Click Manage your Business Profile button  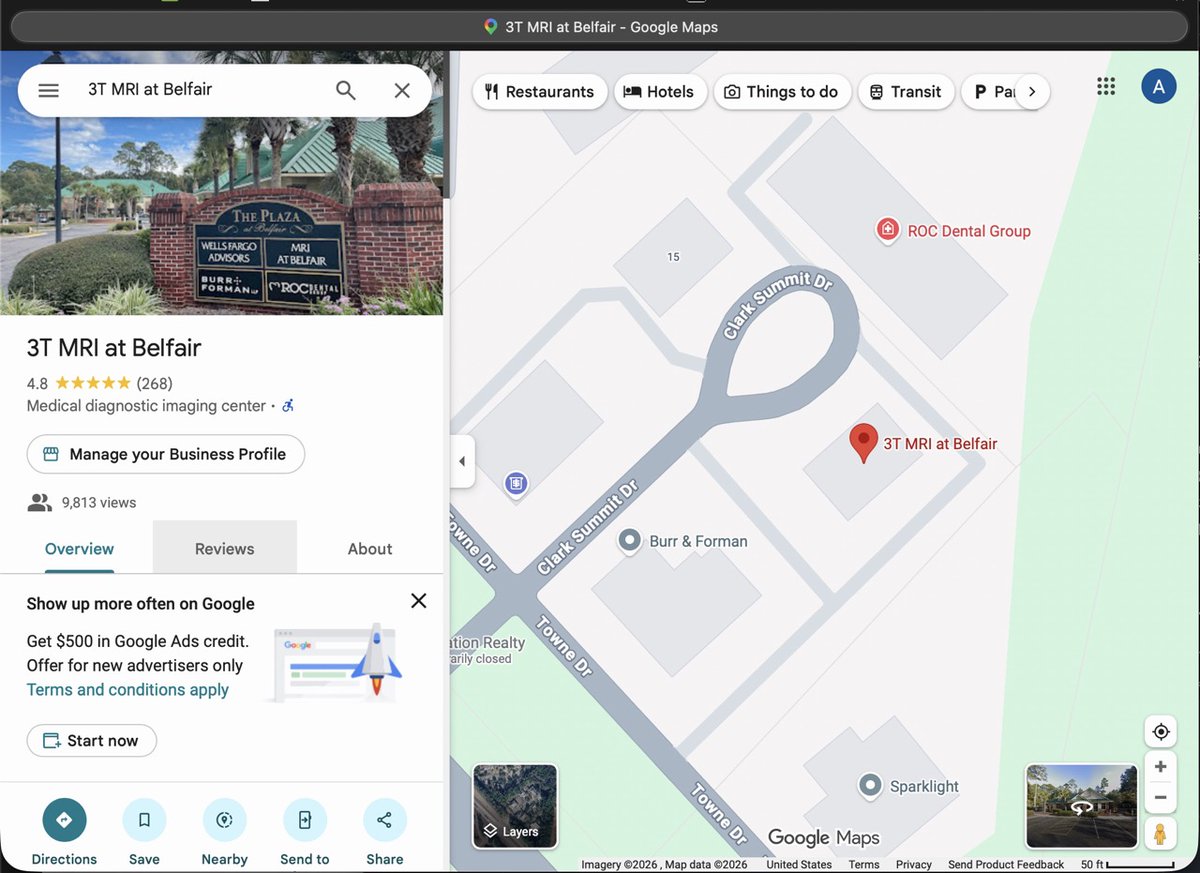(x=166, y=454)
